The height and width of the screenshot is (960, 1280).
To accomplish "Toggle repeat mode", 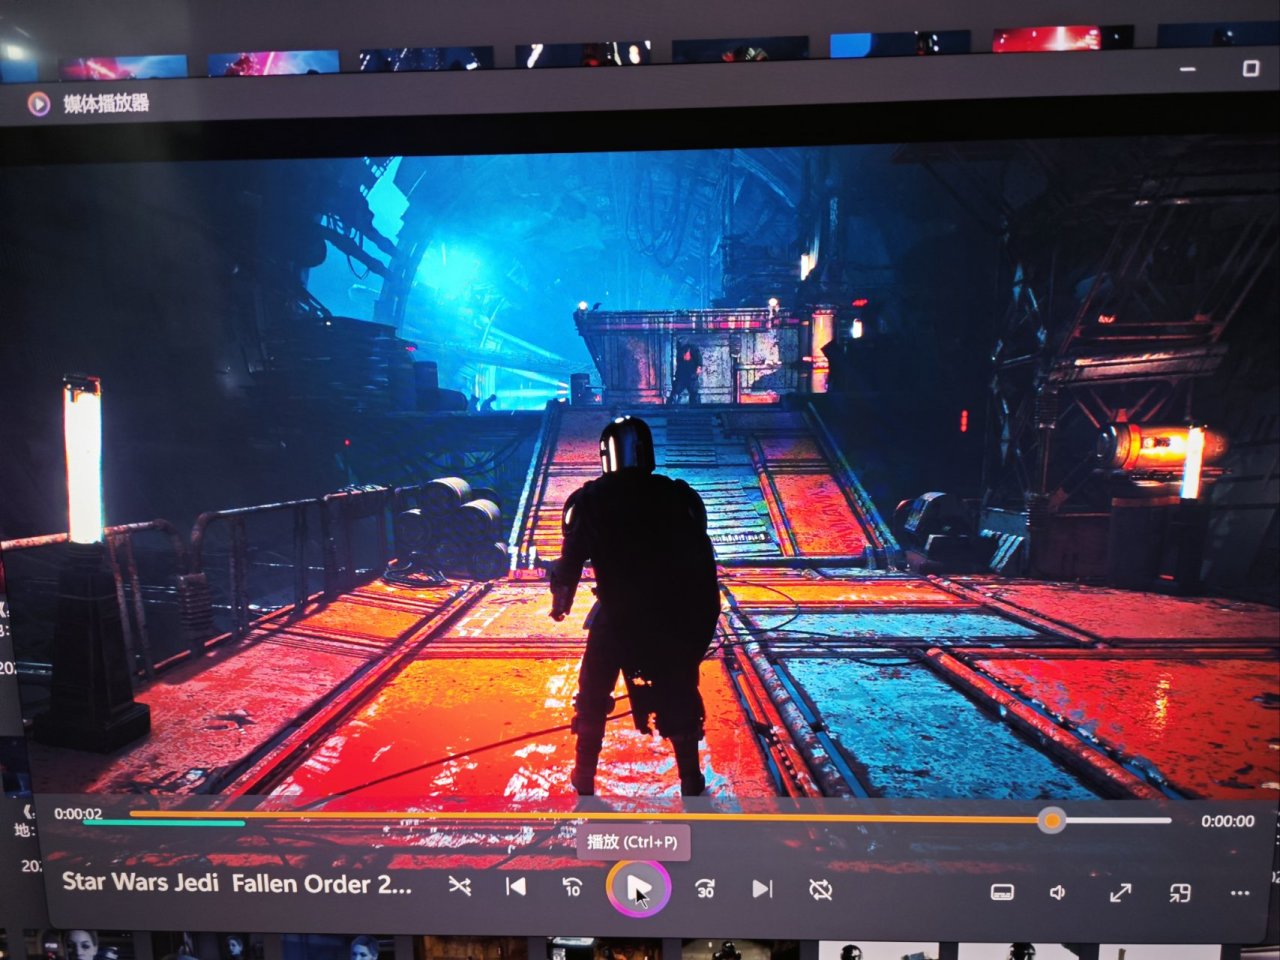I will (x=821, y=889).
